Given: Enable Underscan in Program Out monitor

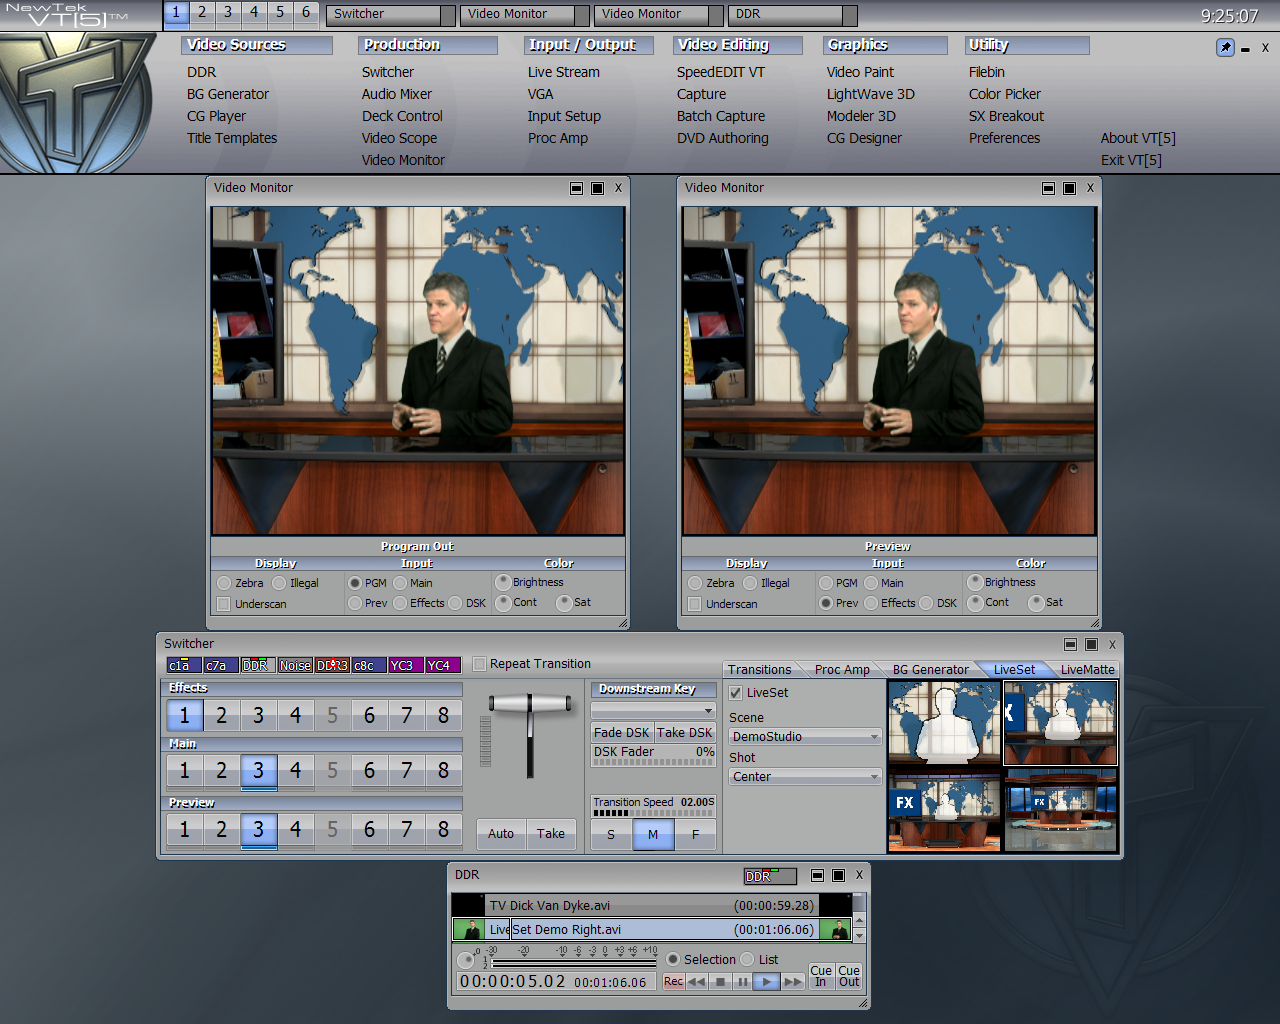Looking at the screenshot, I should (224, 604).
